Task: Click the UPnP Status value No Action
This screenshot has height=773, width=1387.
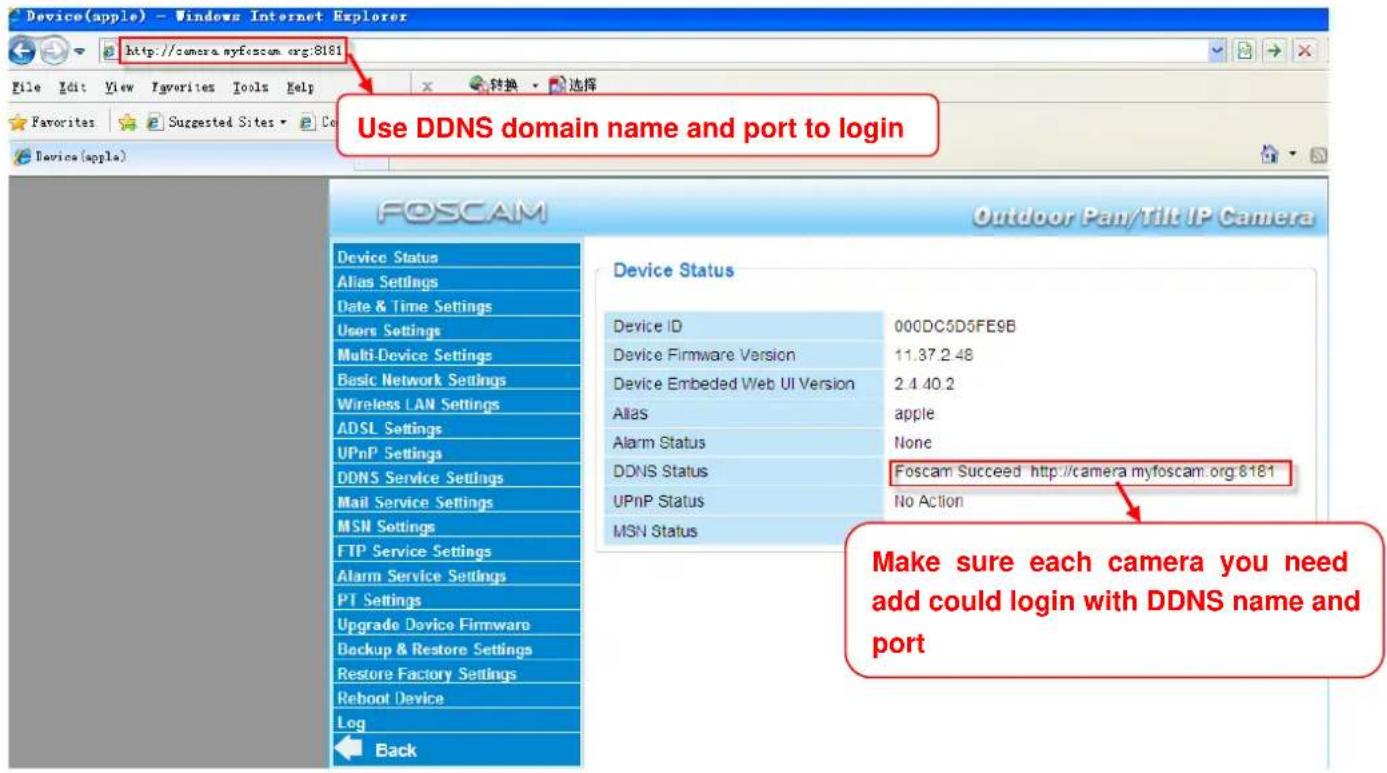Action: pyautogui.click(x=928, y=501)
